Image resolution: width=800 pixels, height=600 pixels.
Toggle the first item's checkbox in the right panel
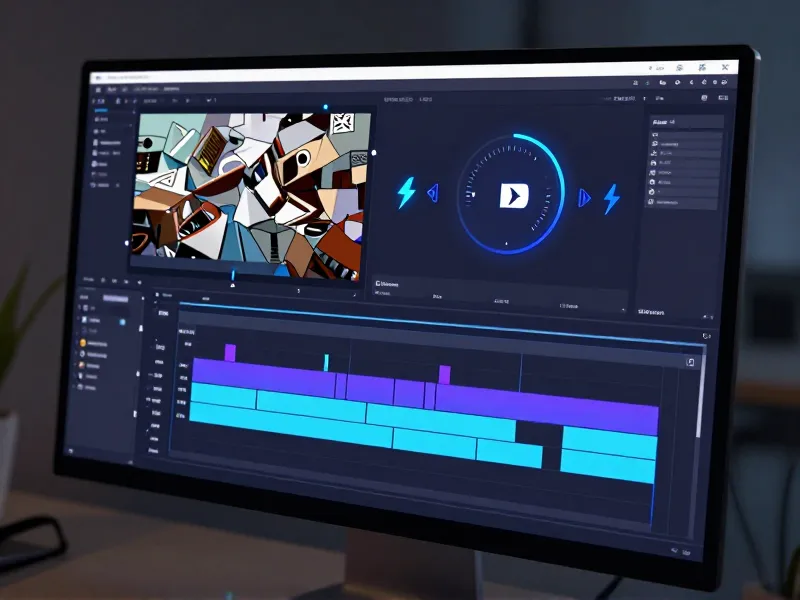654,135
